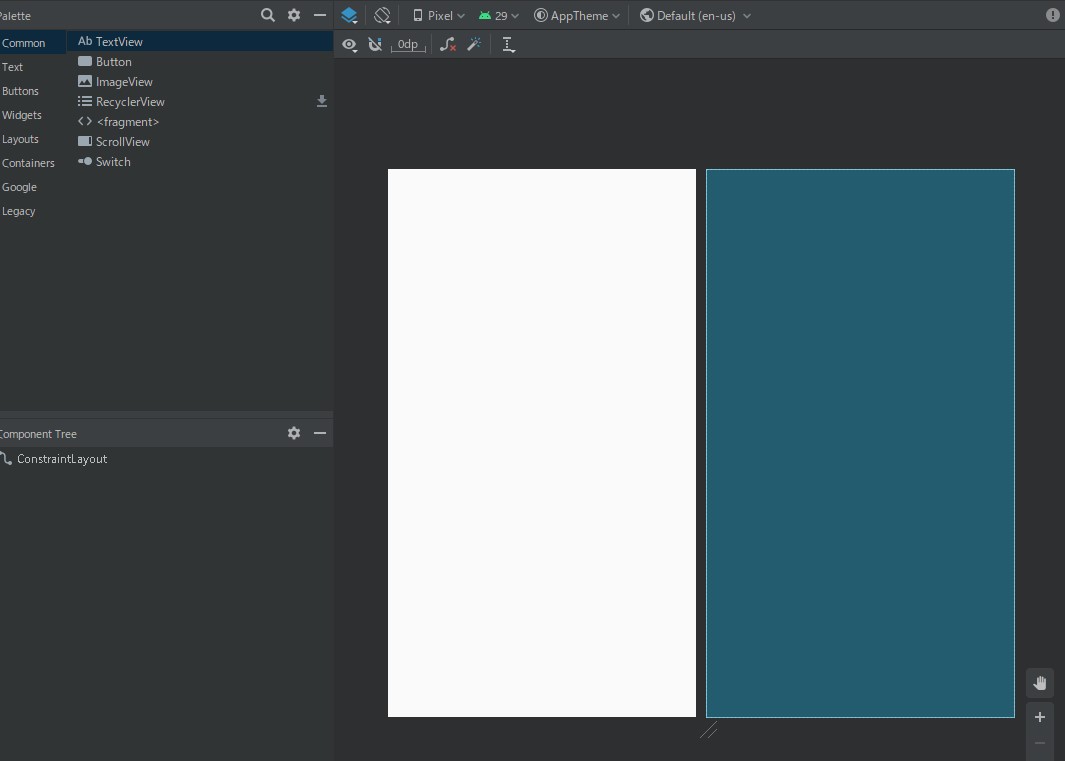The height and width of the screenshot is (761, 1065).
Task: Toggle Autoconnect constraints icon
Action: (x=375, y=44)
